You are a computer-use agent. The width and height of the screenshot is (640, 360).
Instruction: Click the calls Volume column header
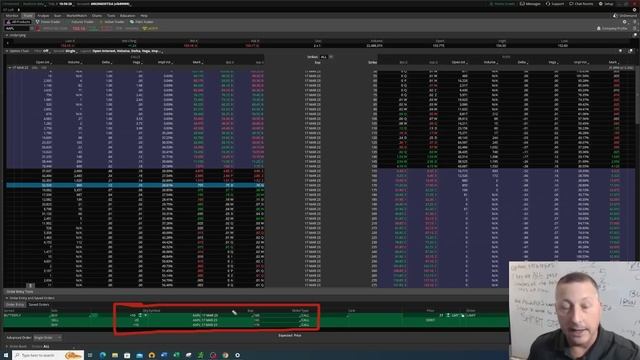coord(75,62)
